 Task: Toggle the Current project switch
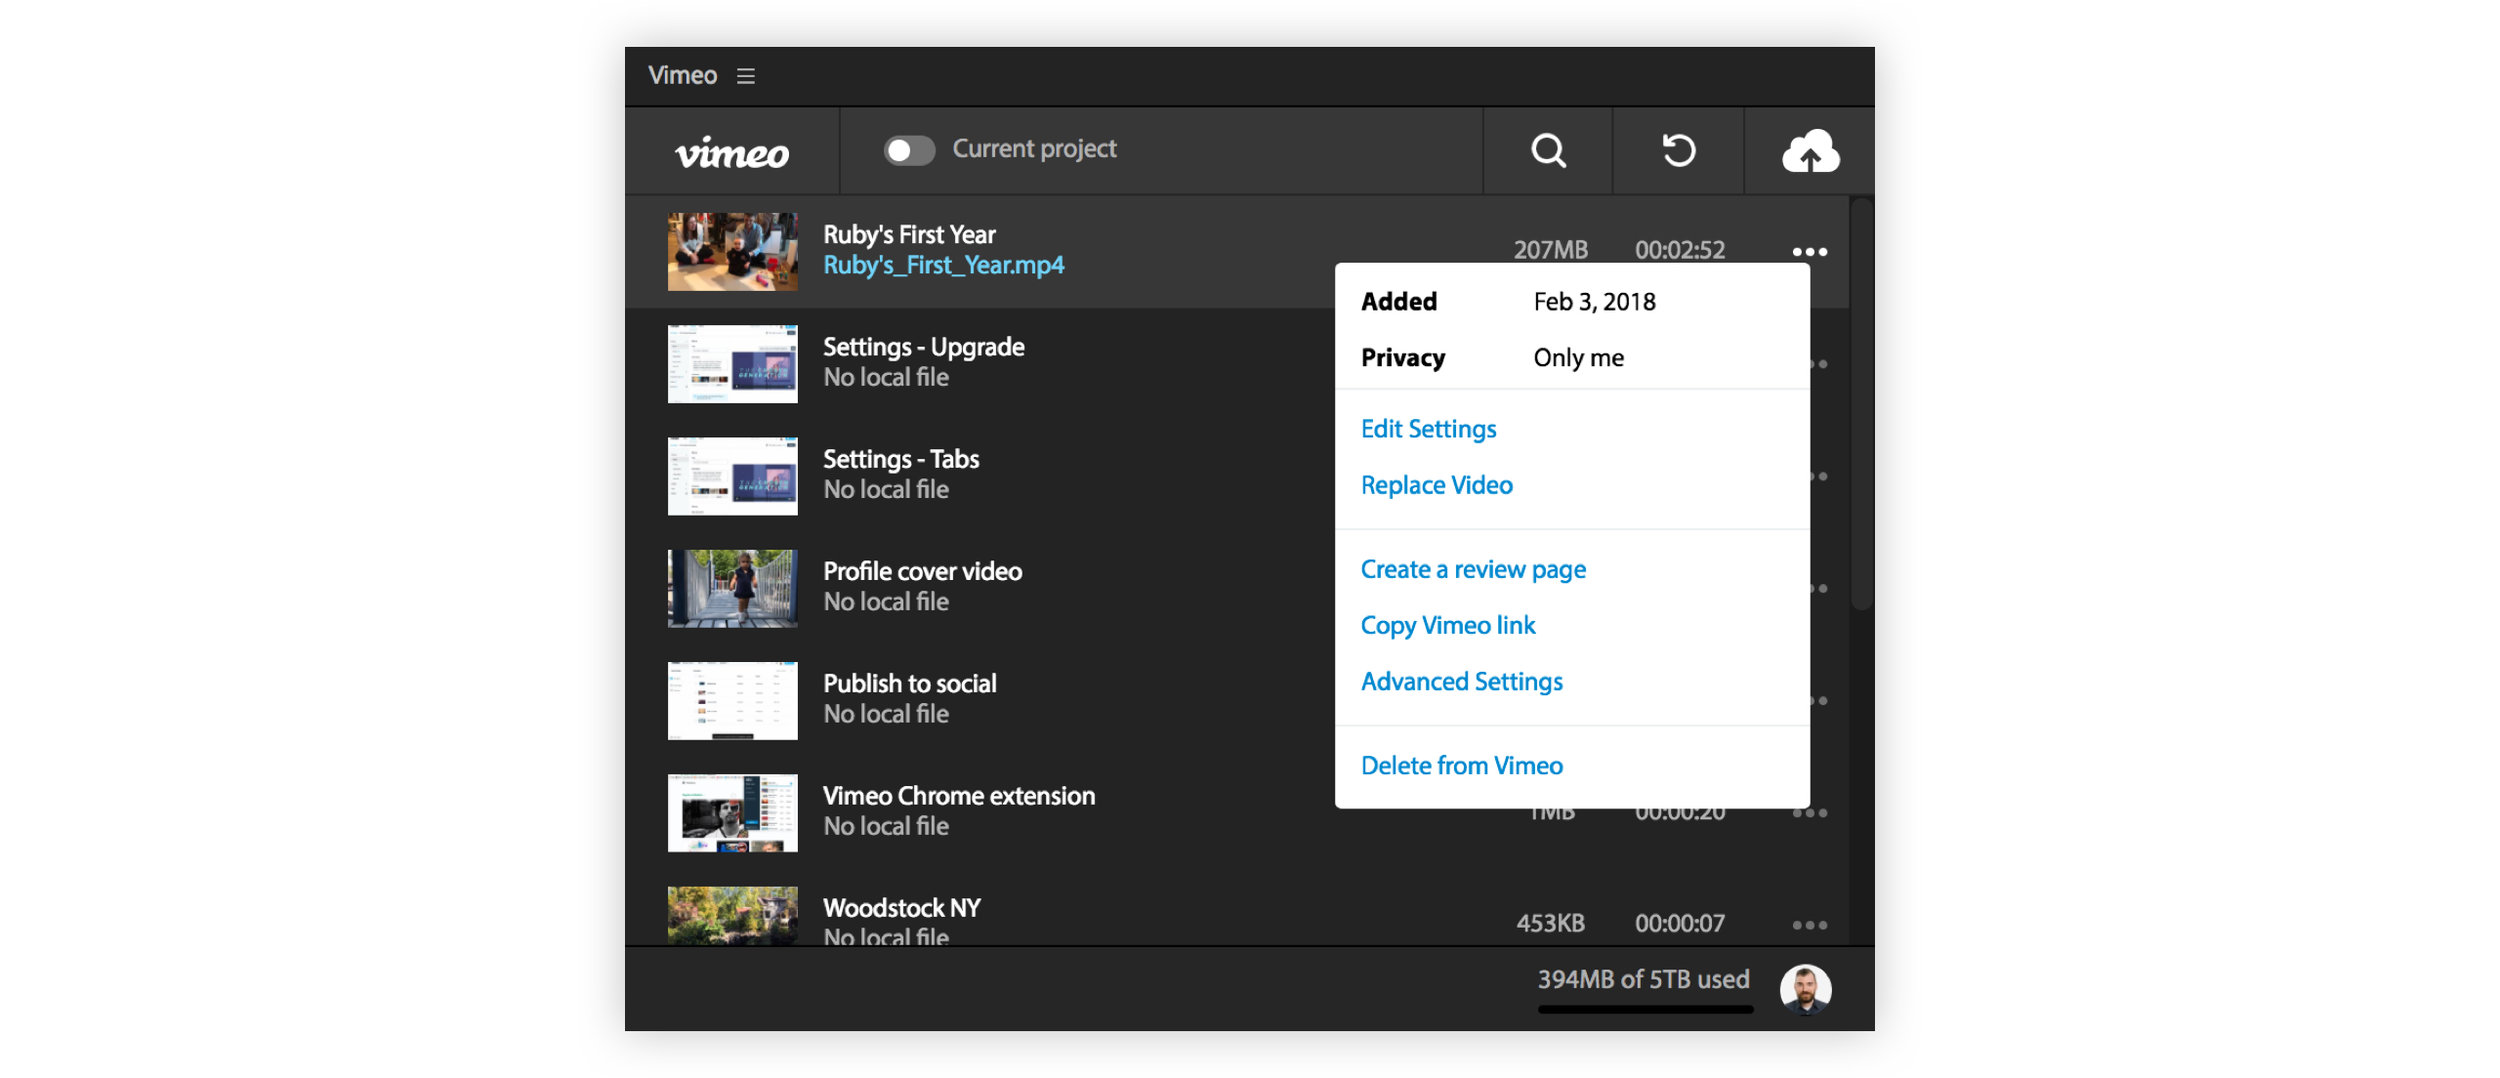[x=909, y=150]
